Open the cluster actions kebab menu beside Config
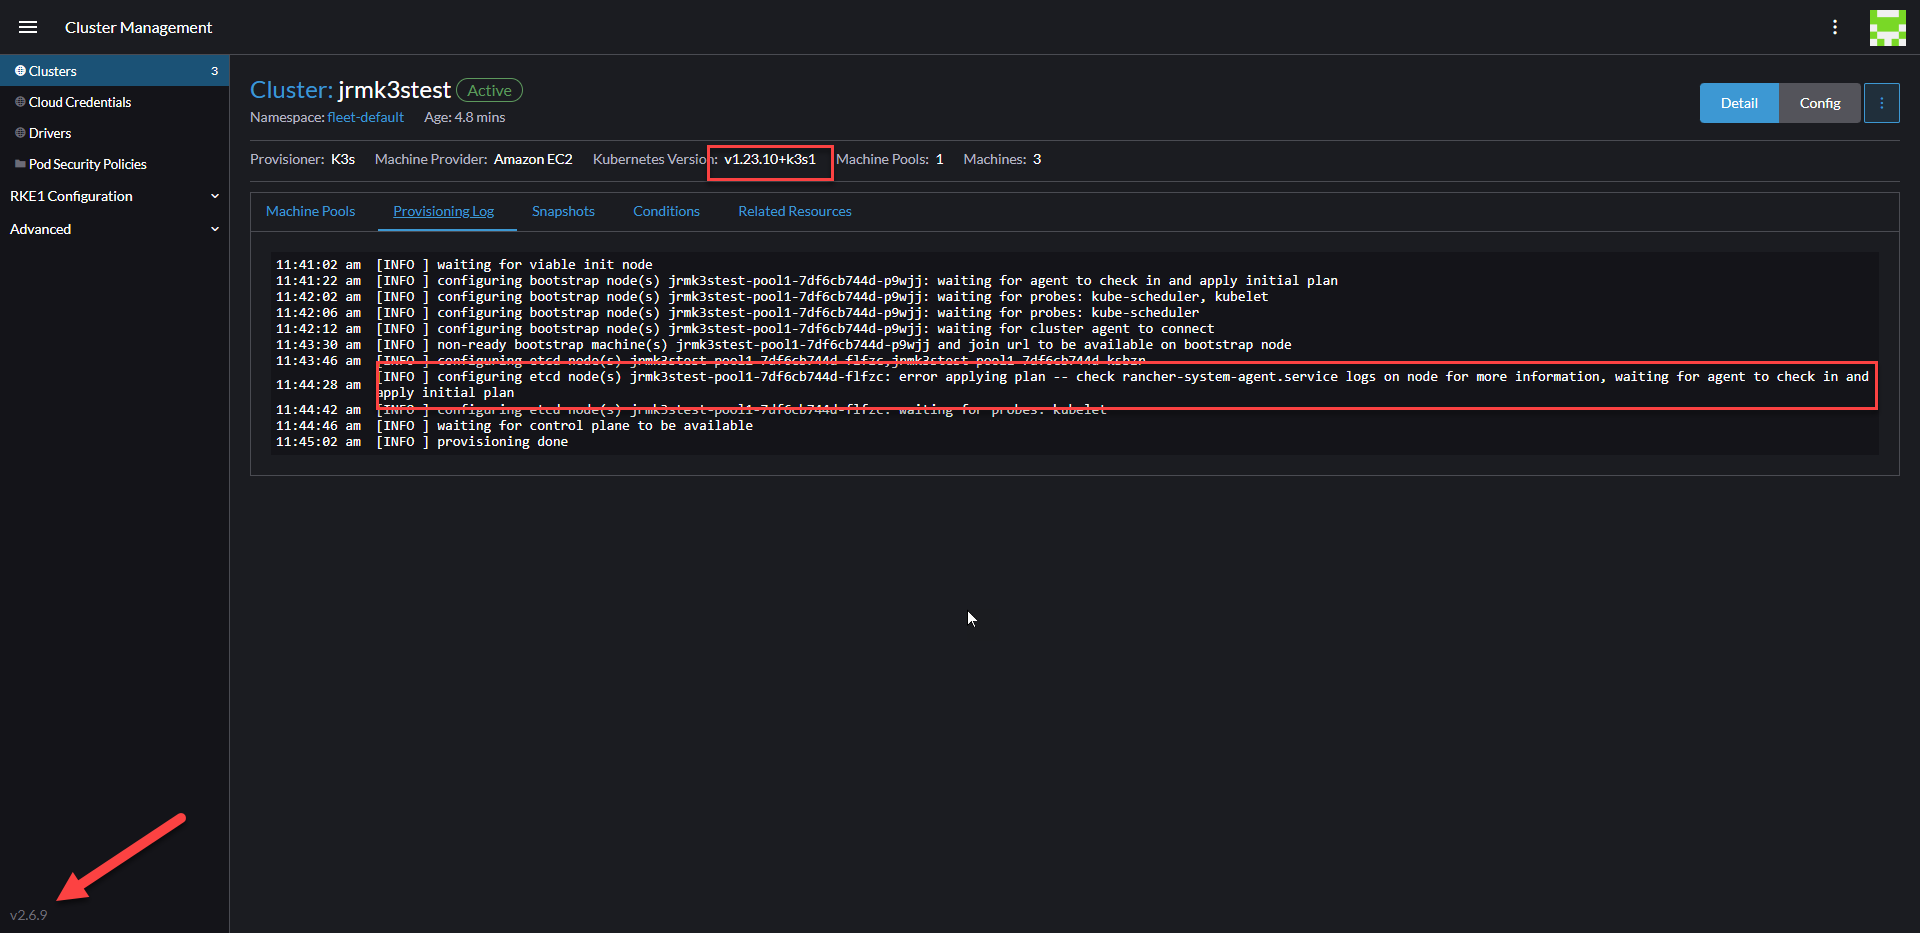This screenshot has width=1920, height=933. [1882, 102]
